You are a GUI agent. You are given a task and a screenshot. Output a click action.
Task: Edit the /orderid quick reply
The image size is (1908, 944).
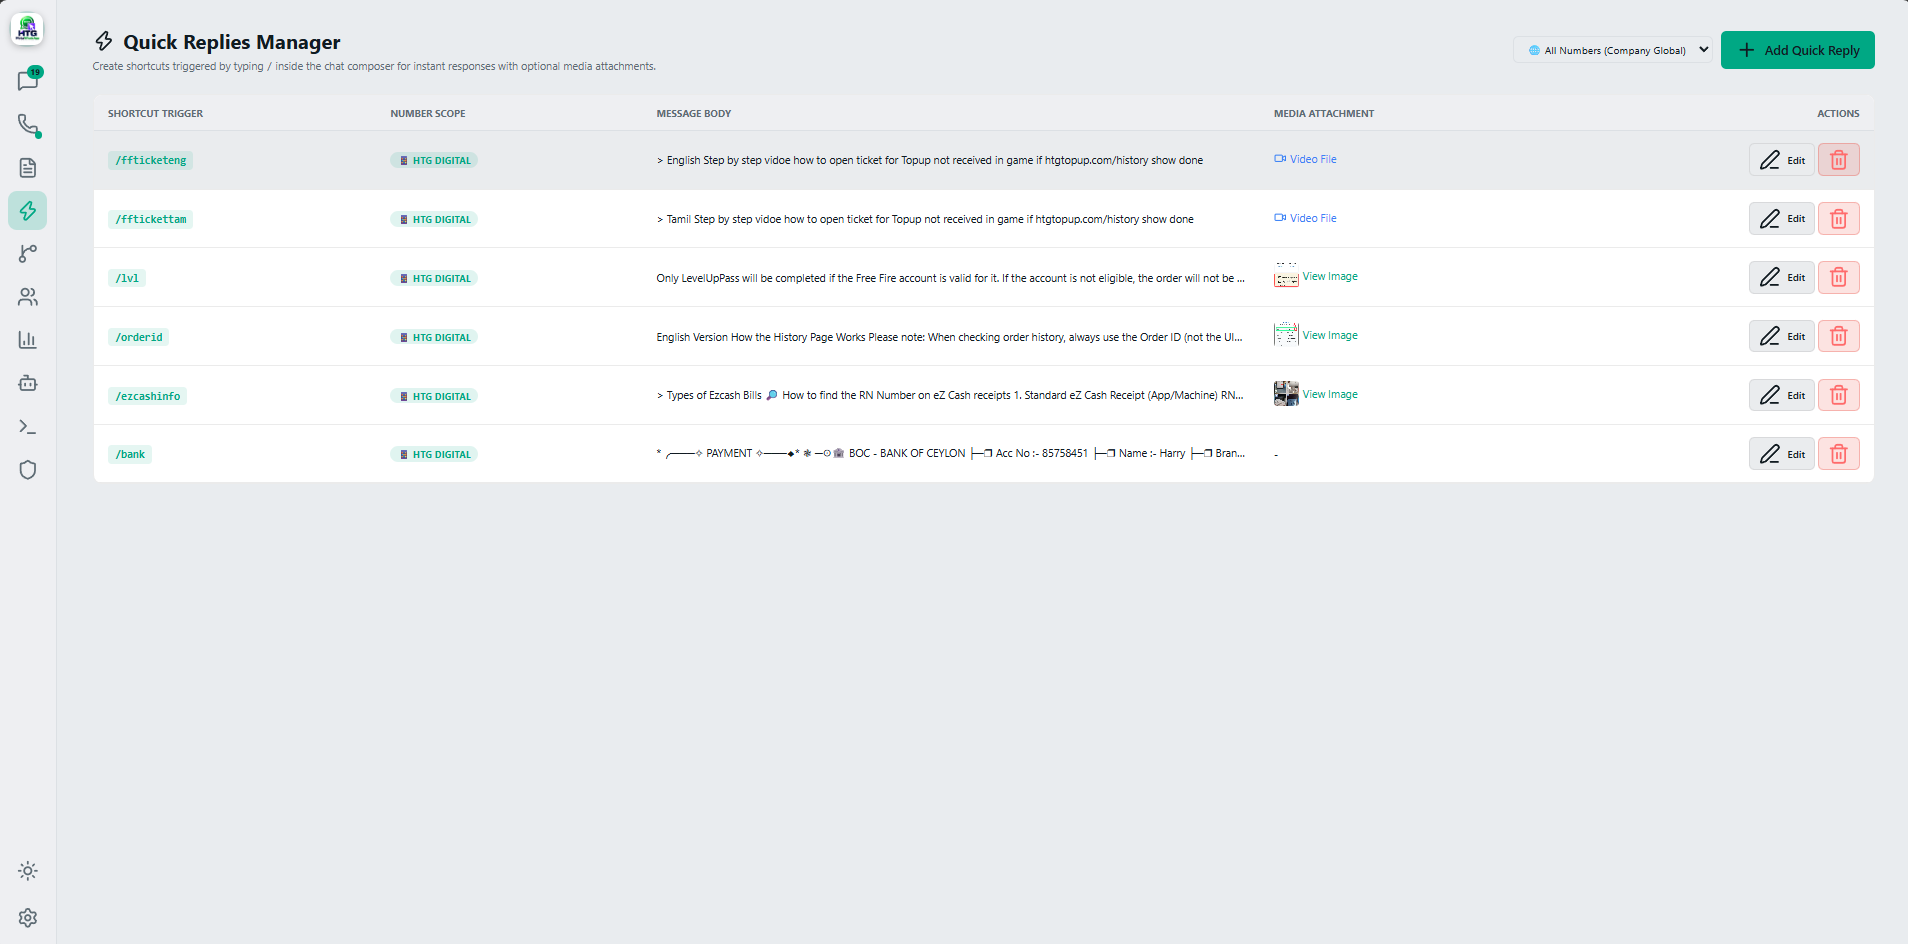[x=1781, y=336]
